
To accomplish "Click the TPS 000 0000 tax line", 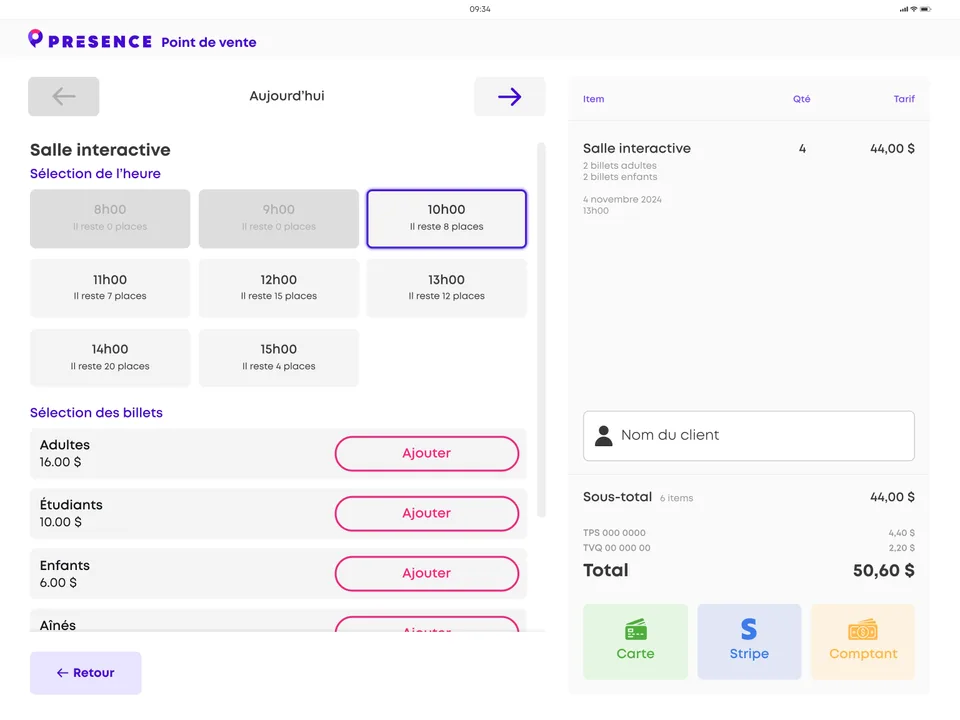I will pos(614,533).
